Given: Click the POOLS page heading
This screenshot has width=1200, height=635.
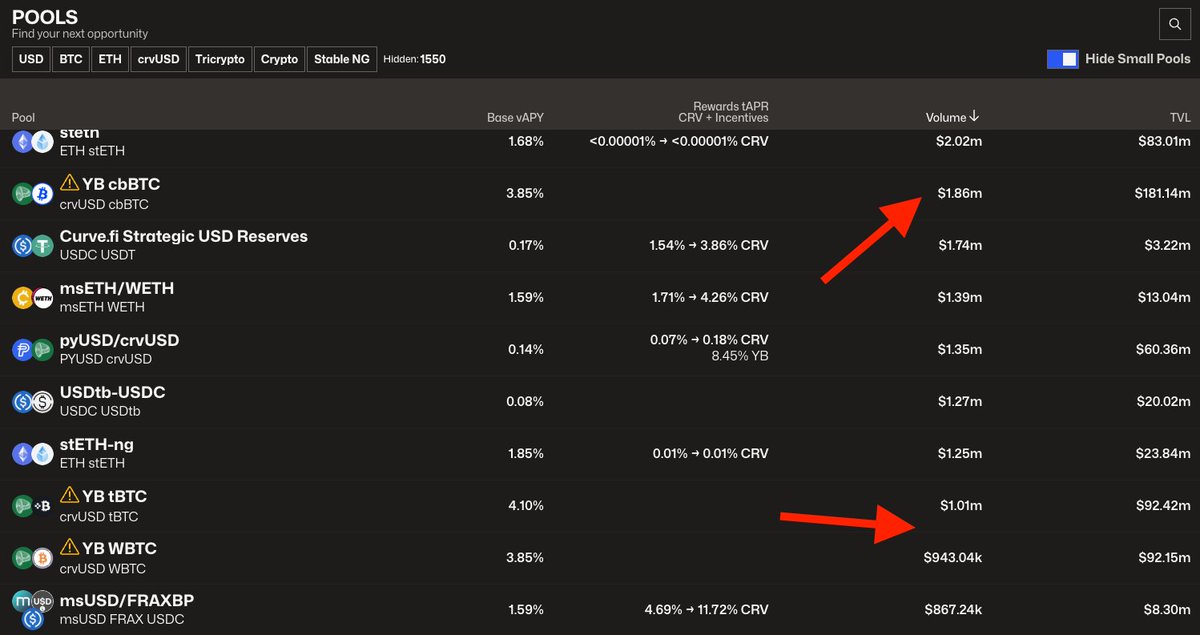Looking at the screenshot, I should (x=45, y=17).
